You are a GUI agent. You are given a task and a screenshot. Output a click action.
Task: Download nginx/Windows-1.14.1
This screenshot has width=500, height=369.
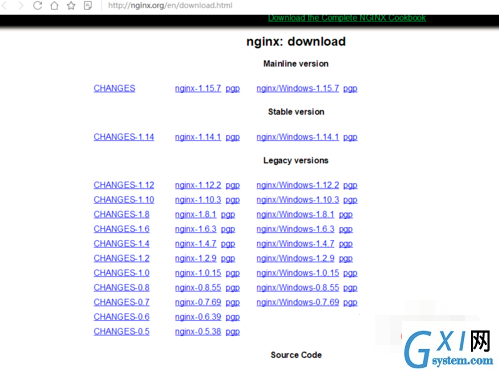298,137
